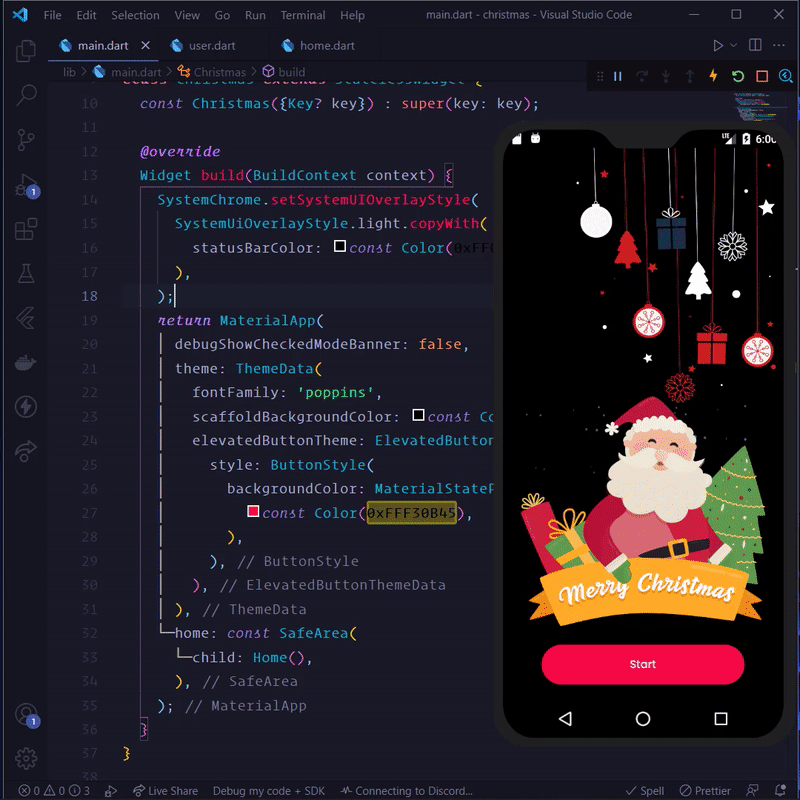The height and width of the screenshot is (800, 800).
Task: Open the Testing flask view
Action: 26,273
